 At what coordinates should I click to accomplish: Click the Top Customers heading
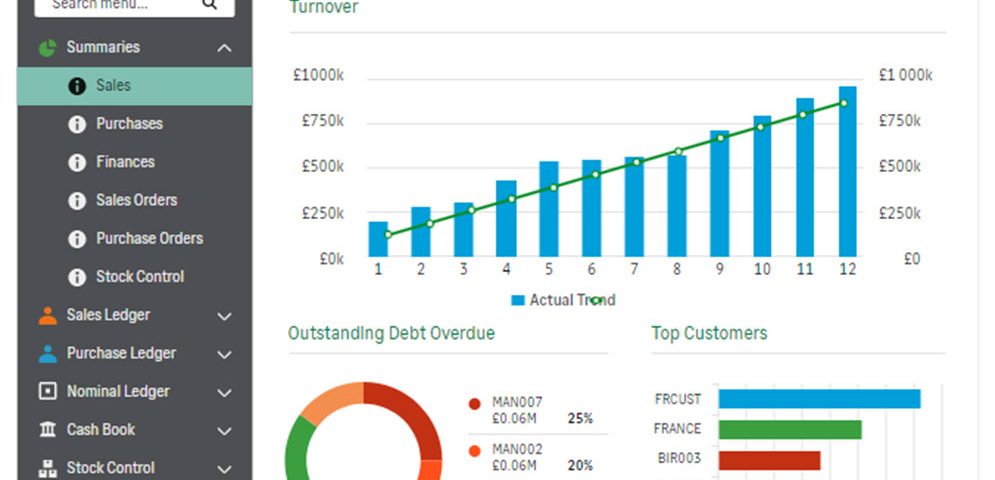[x=709, y=333]
